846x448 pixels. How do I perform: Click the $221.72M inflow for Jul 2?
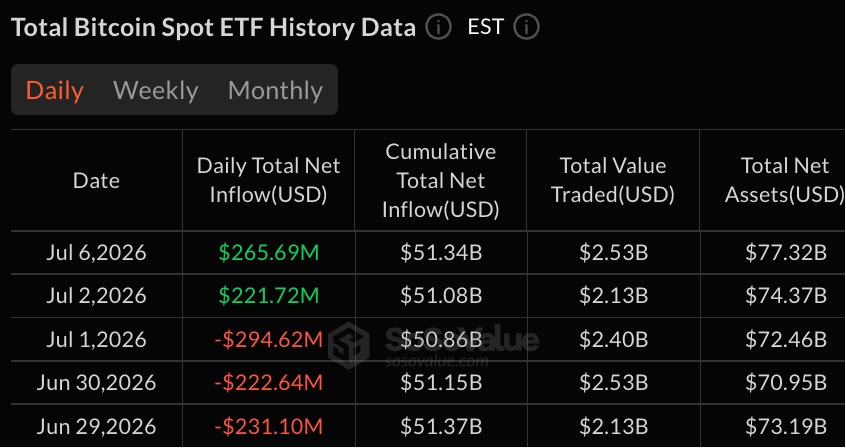pyautogui.click(x=269, y=296)
